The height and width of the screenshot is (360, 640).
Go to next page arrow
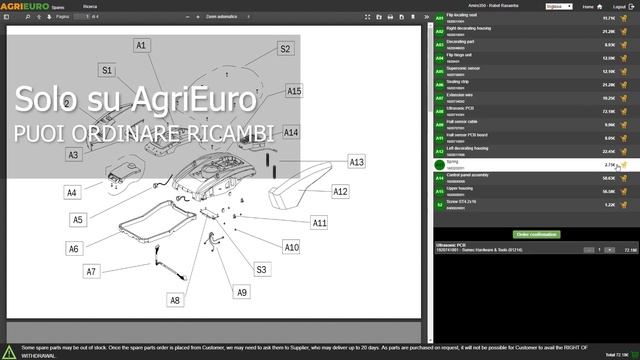pos(49,17)
